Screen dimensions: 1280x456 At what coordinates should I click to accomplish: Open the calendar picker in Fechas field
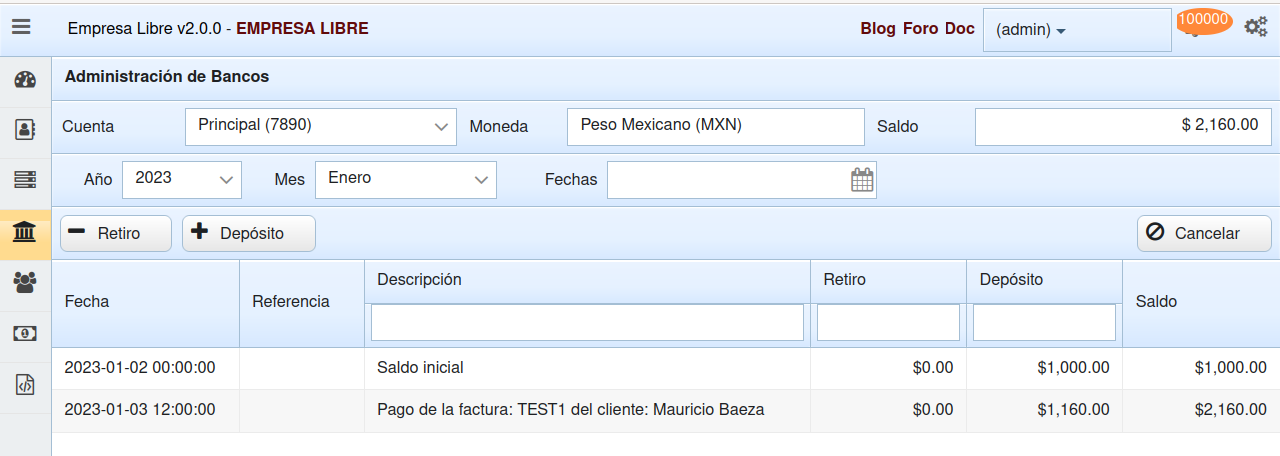coord(862,180)
